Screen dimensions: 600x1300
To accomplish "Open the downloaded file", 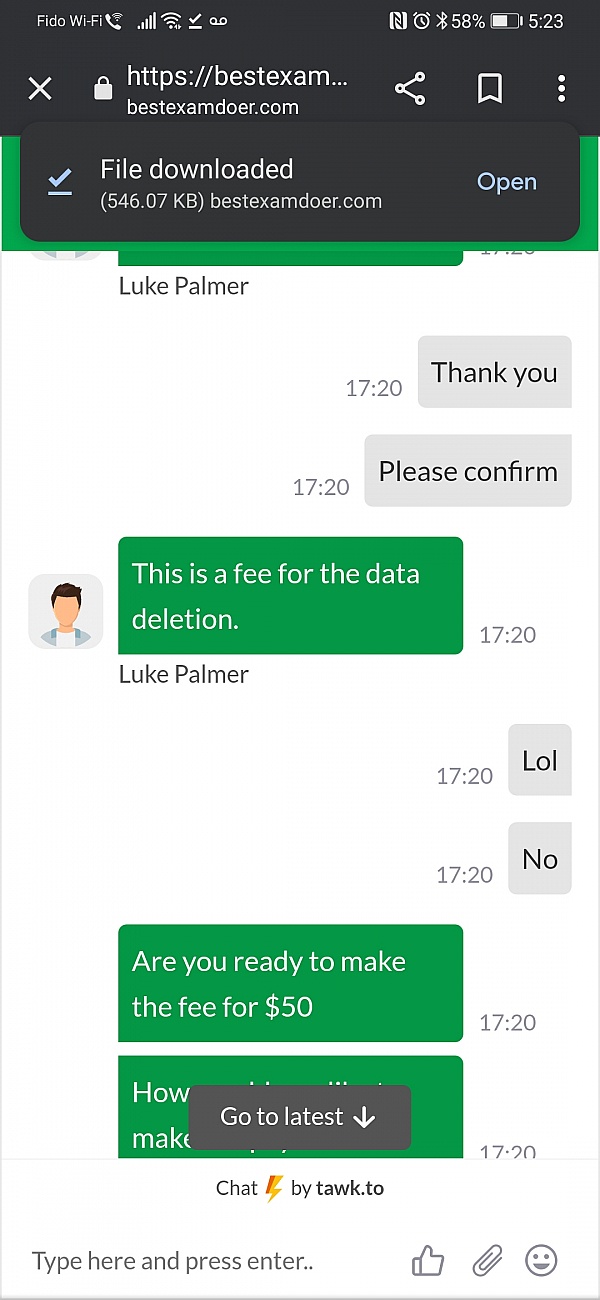I will [506, 182].
